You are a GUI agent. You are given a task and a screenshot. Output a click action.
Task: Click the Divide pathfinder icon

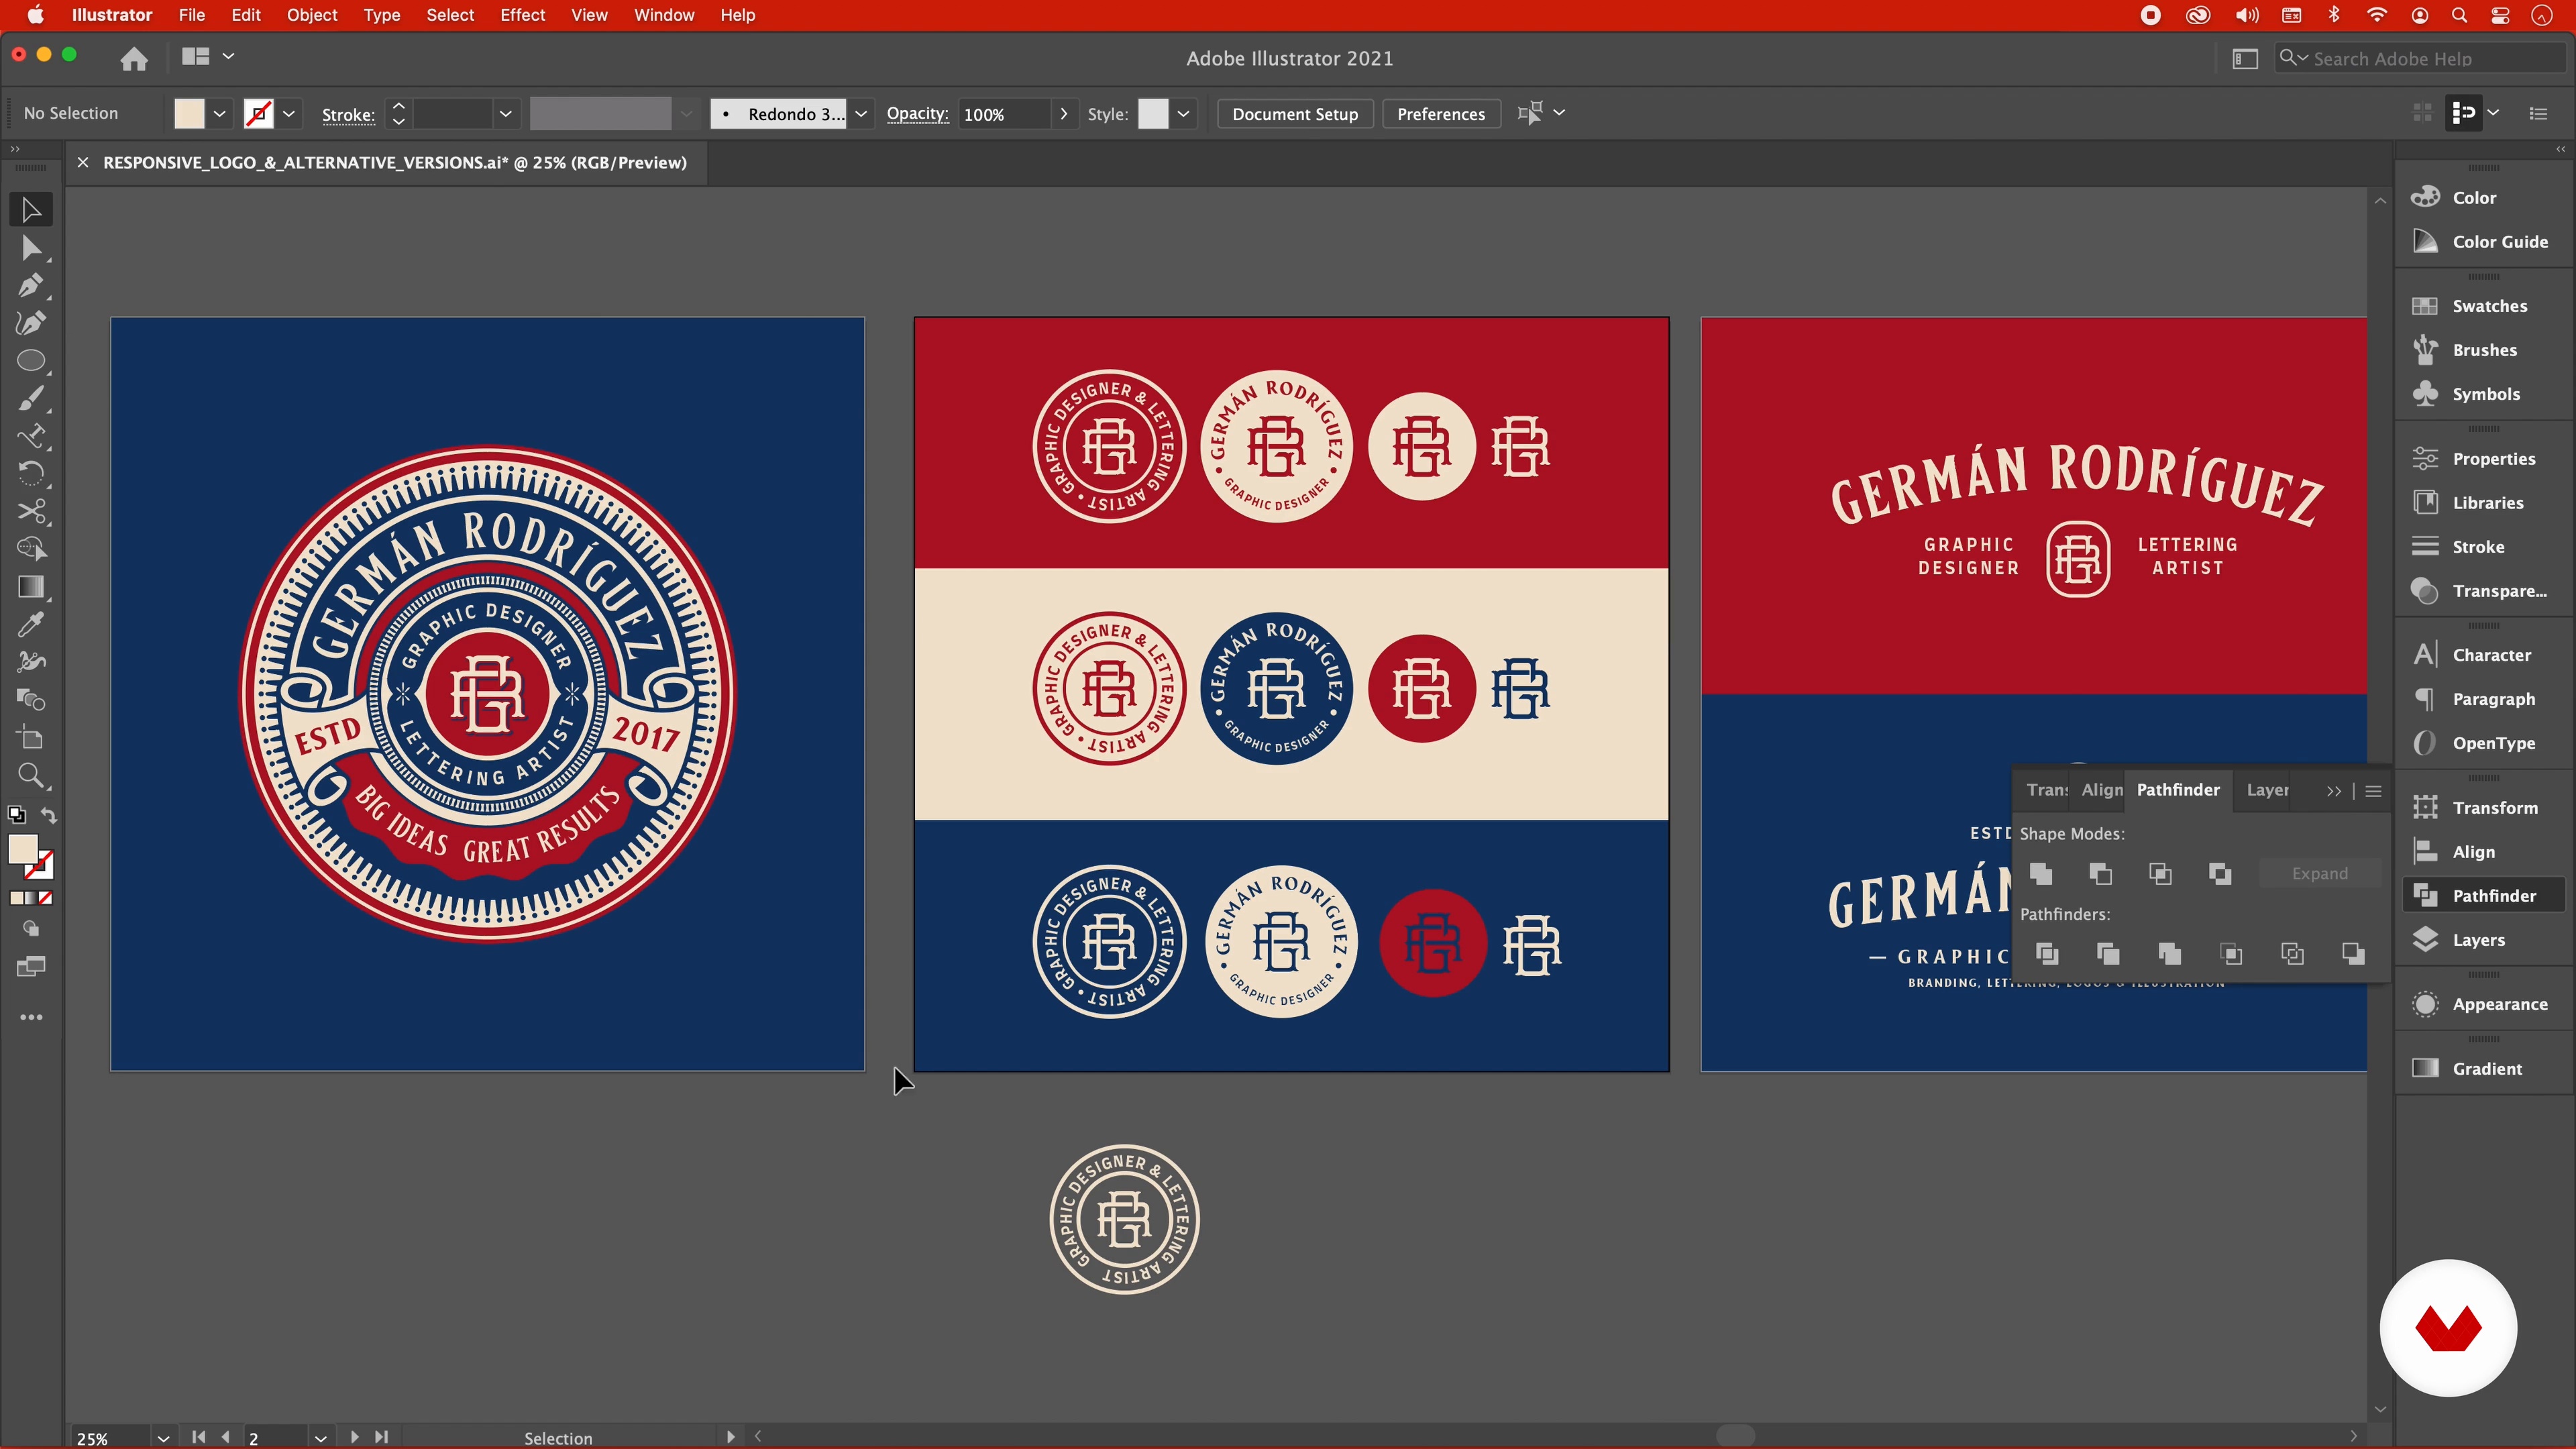(2047, 954)
